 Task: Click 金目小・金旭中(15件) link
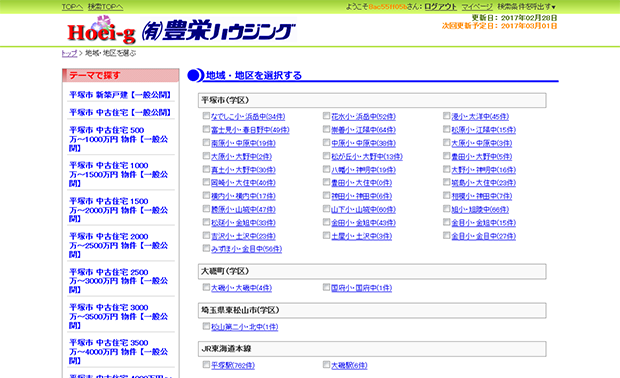pos(484,223)
